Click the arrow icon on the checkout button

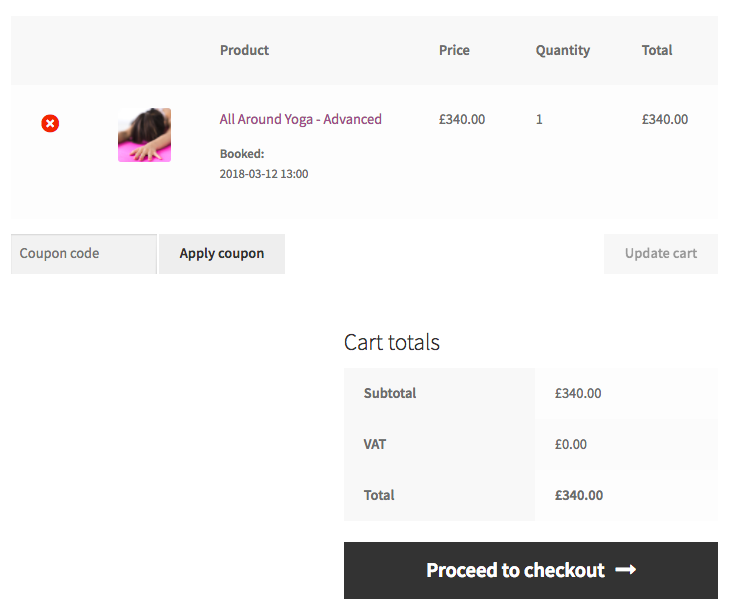click(x=626, y=570)
